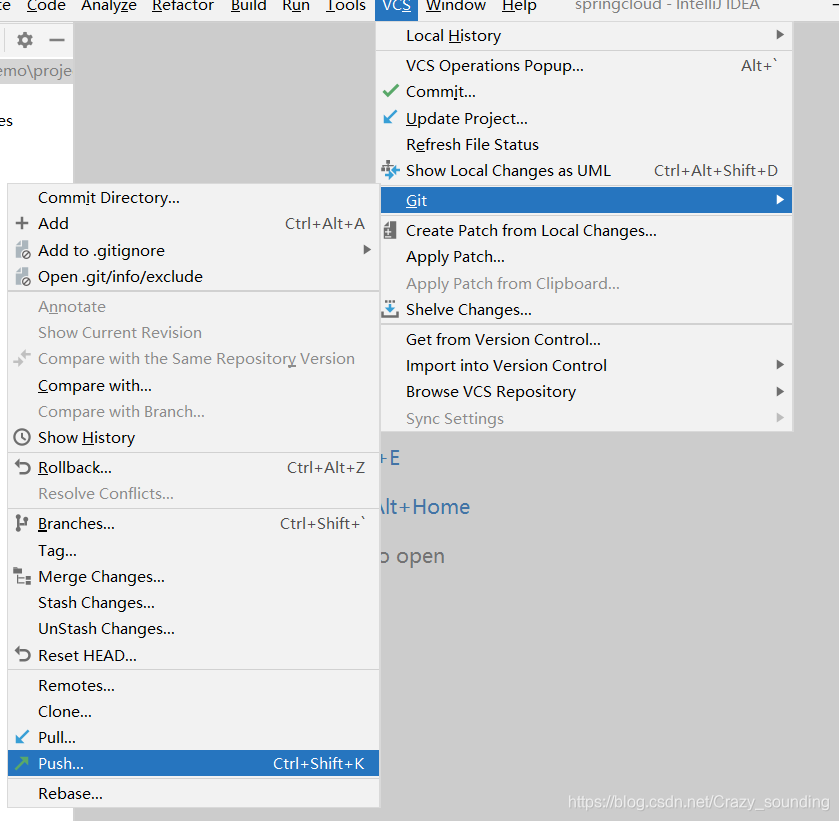This screenshot has height=821, width=839.
Task: Select Get from Version Control...
Action: tap(584, 339)
